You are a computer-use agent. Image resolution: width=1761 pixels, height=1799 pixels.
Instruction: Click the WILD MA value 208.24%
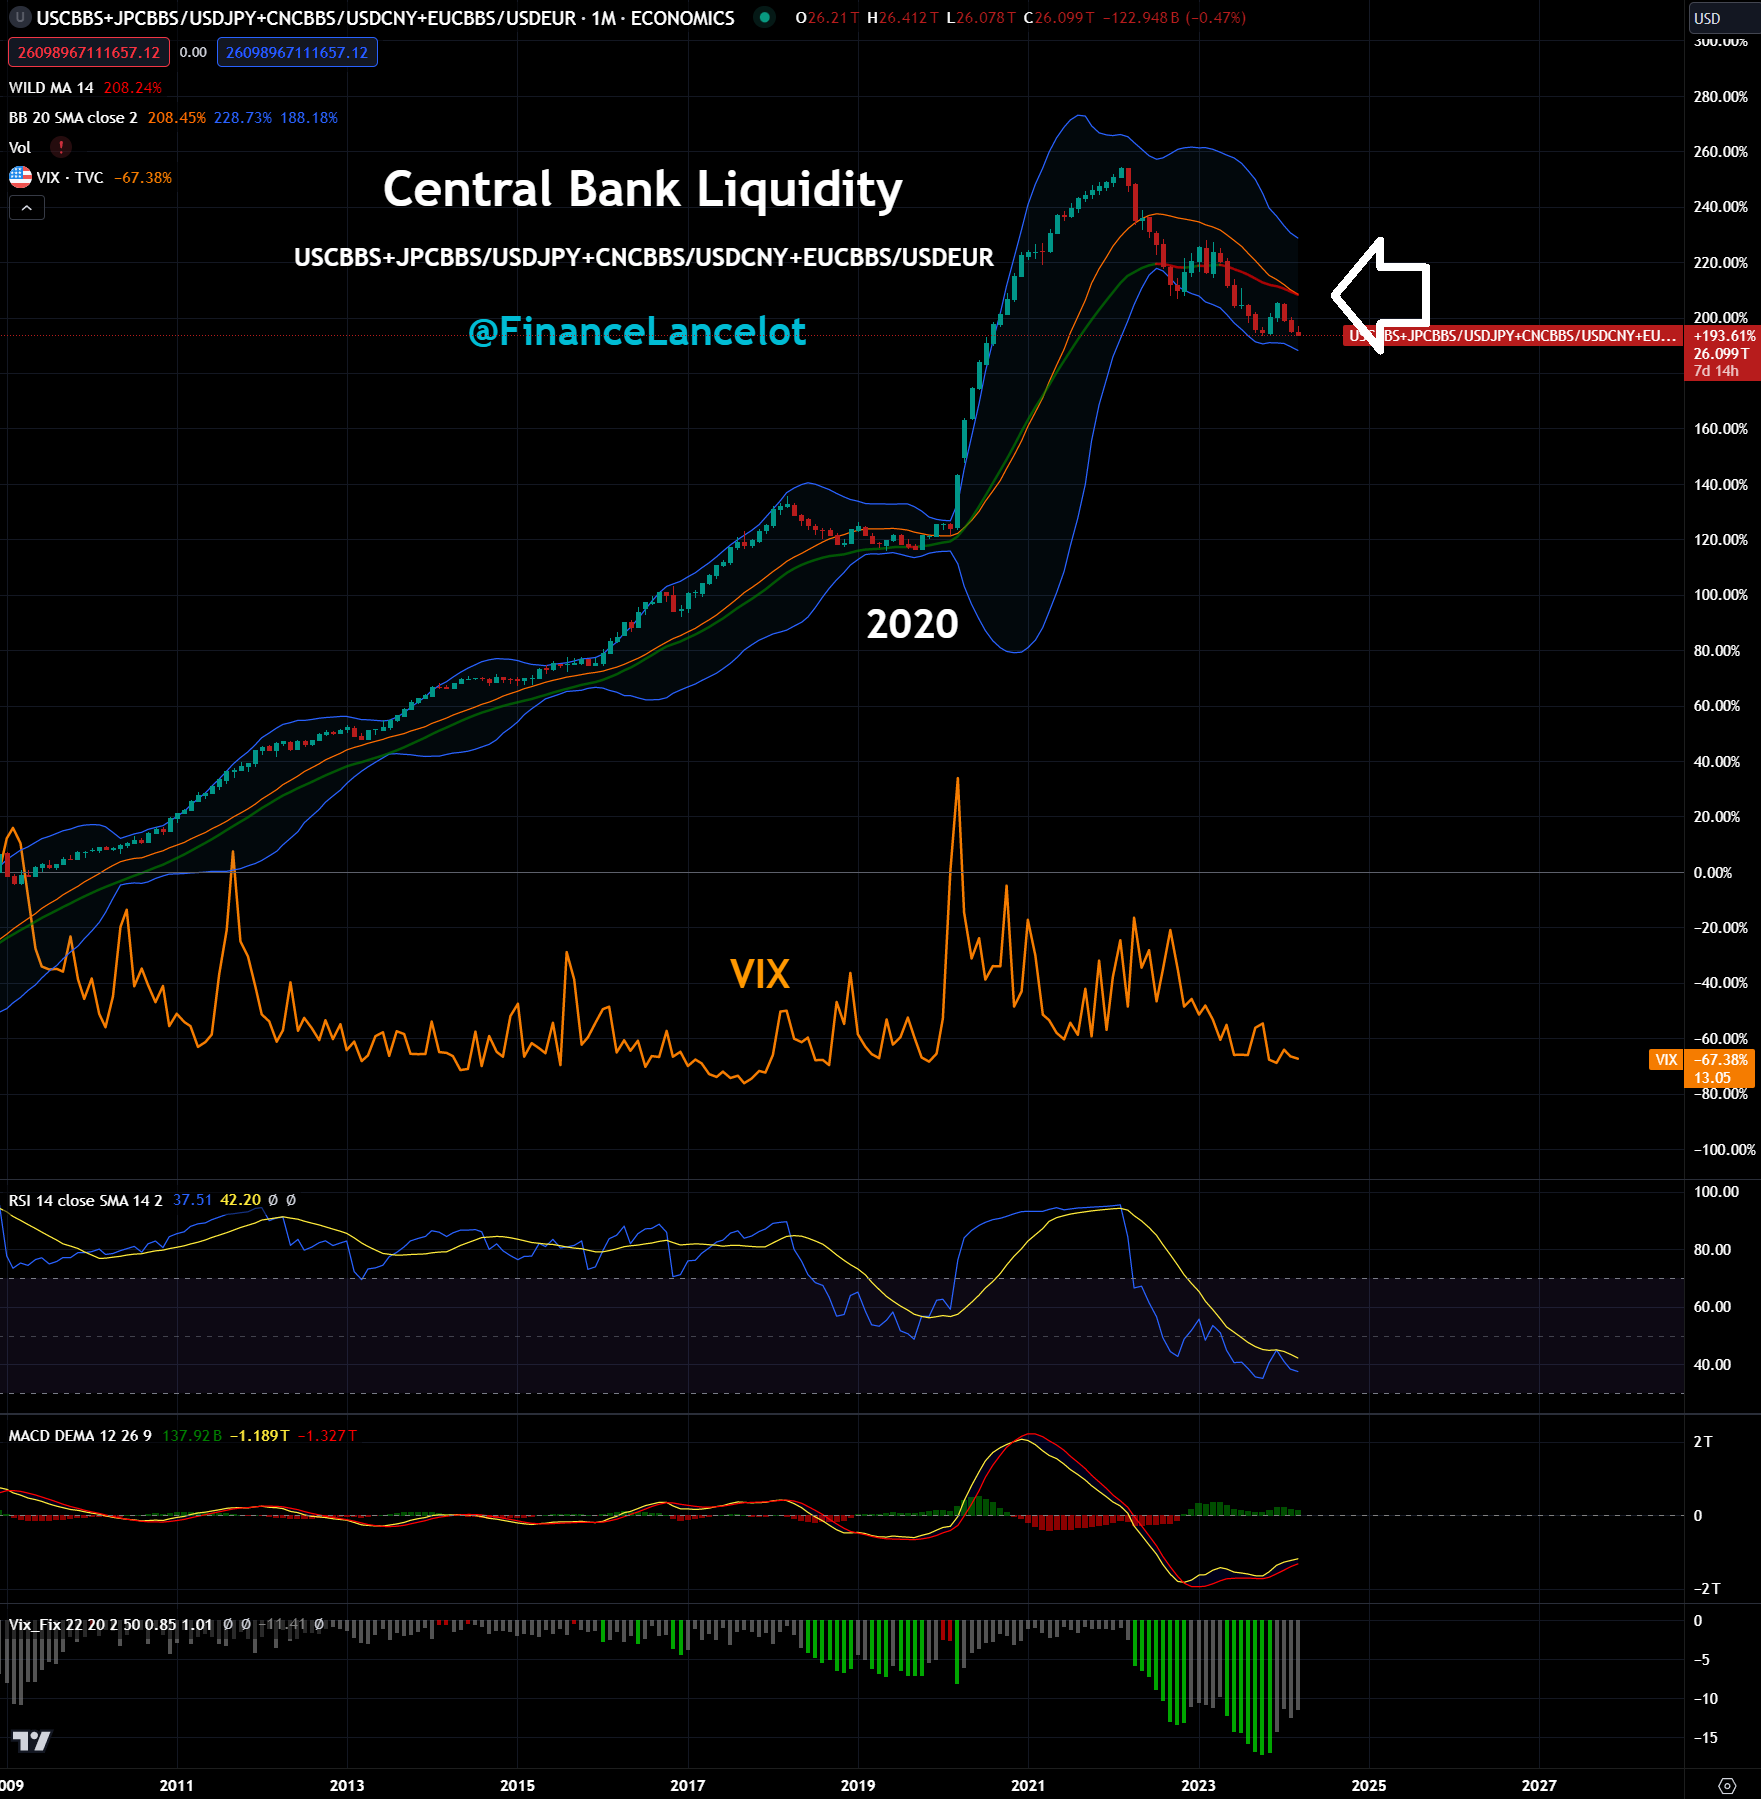click(132, 88)
